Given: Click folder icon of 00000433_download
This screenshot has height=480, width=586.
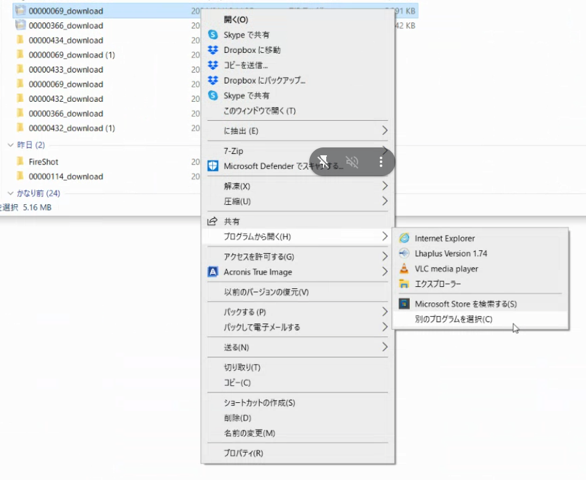Looking at the screenshot, I should click(20, 69).
